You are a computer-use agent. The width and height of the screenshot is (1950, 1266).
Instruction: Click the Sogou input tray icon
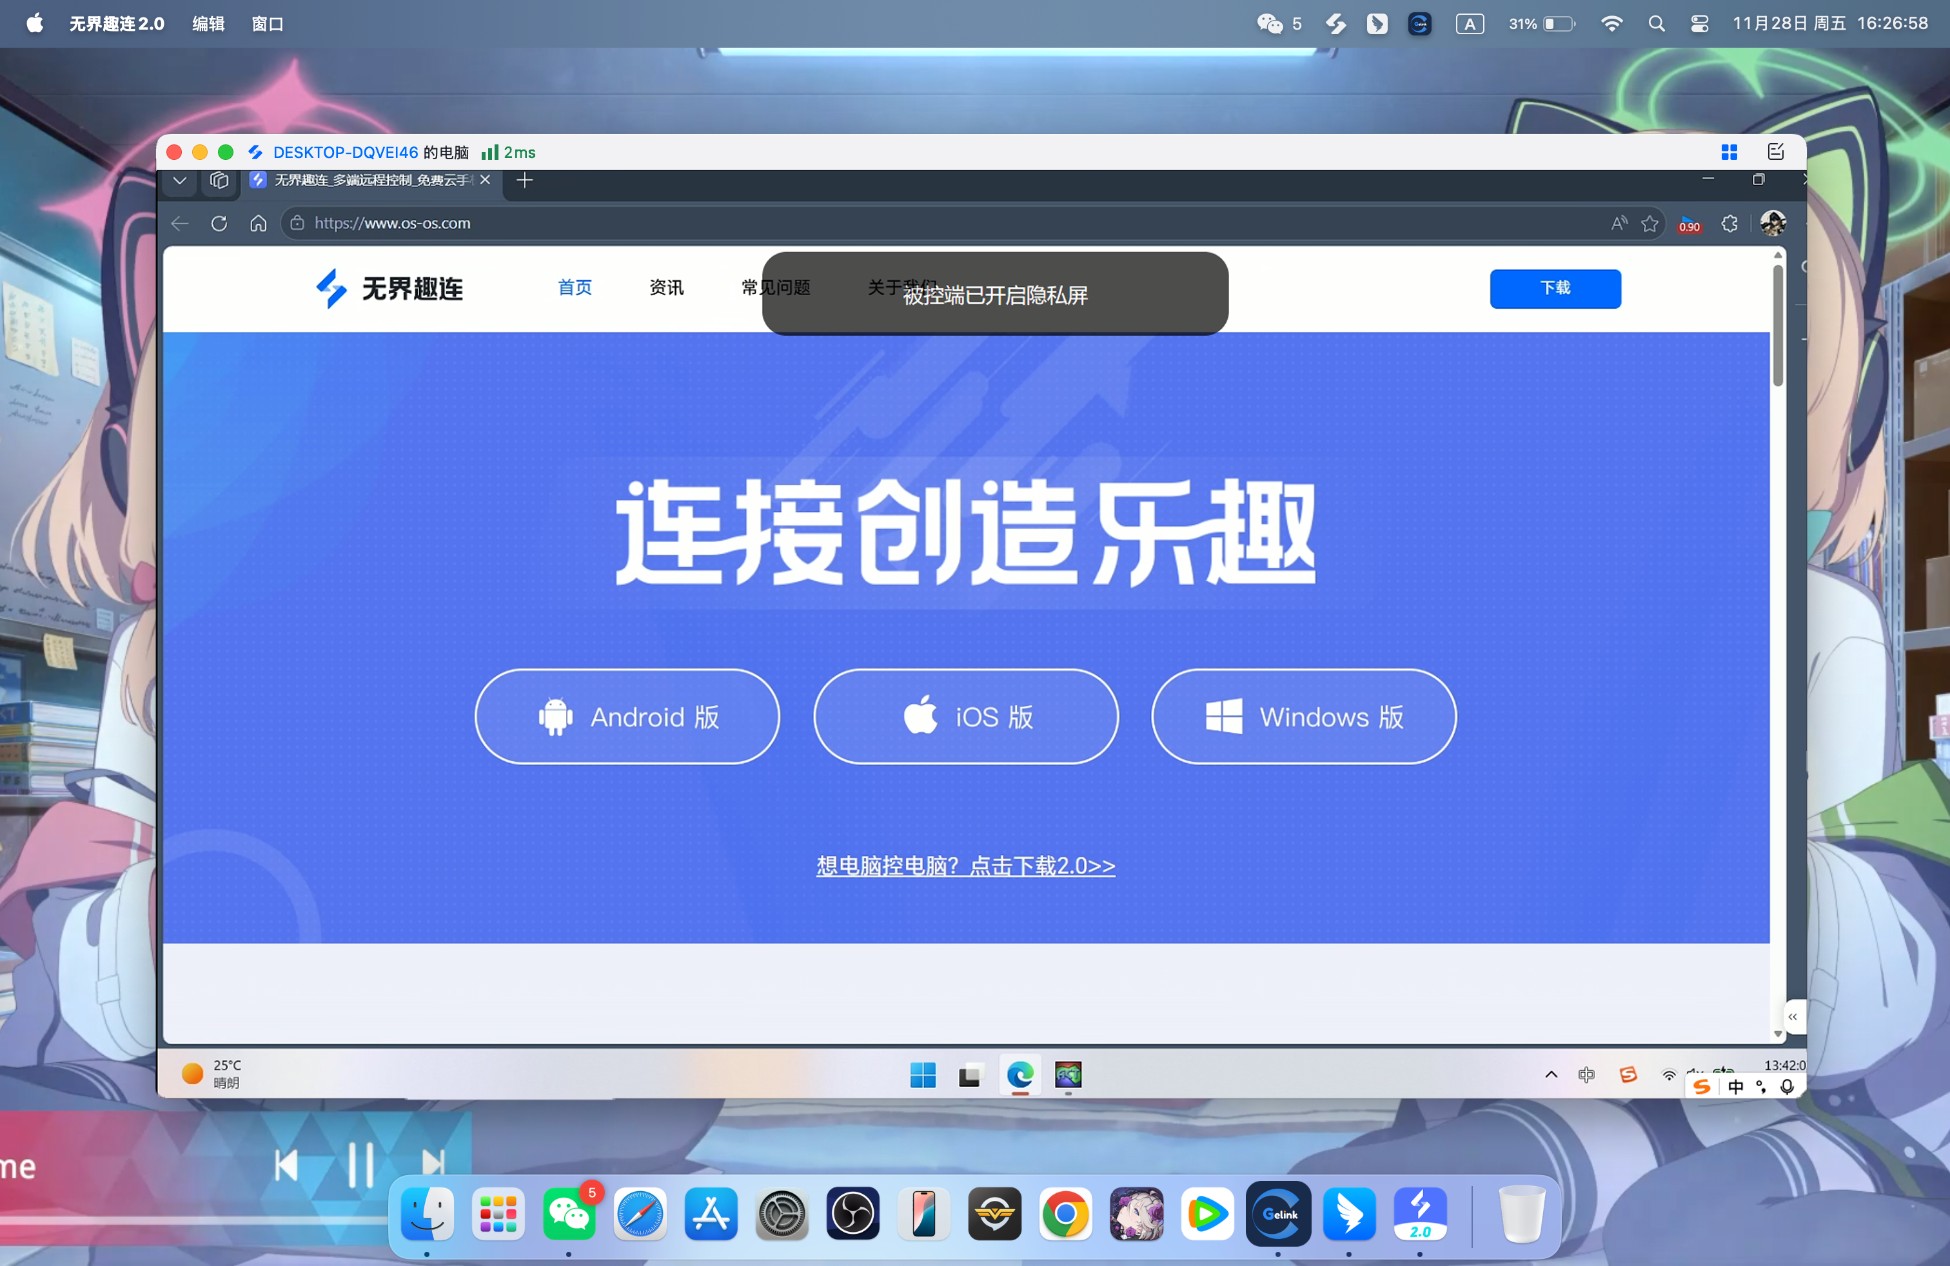click(1628, 1075)
